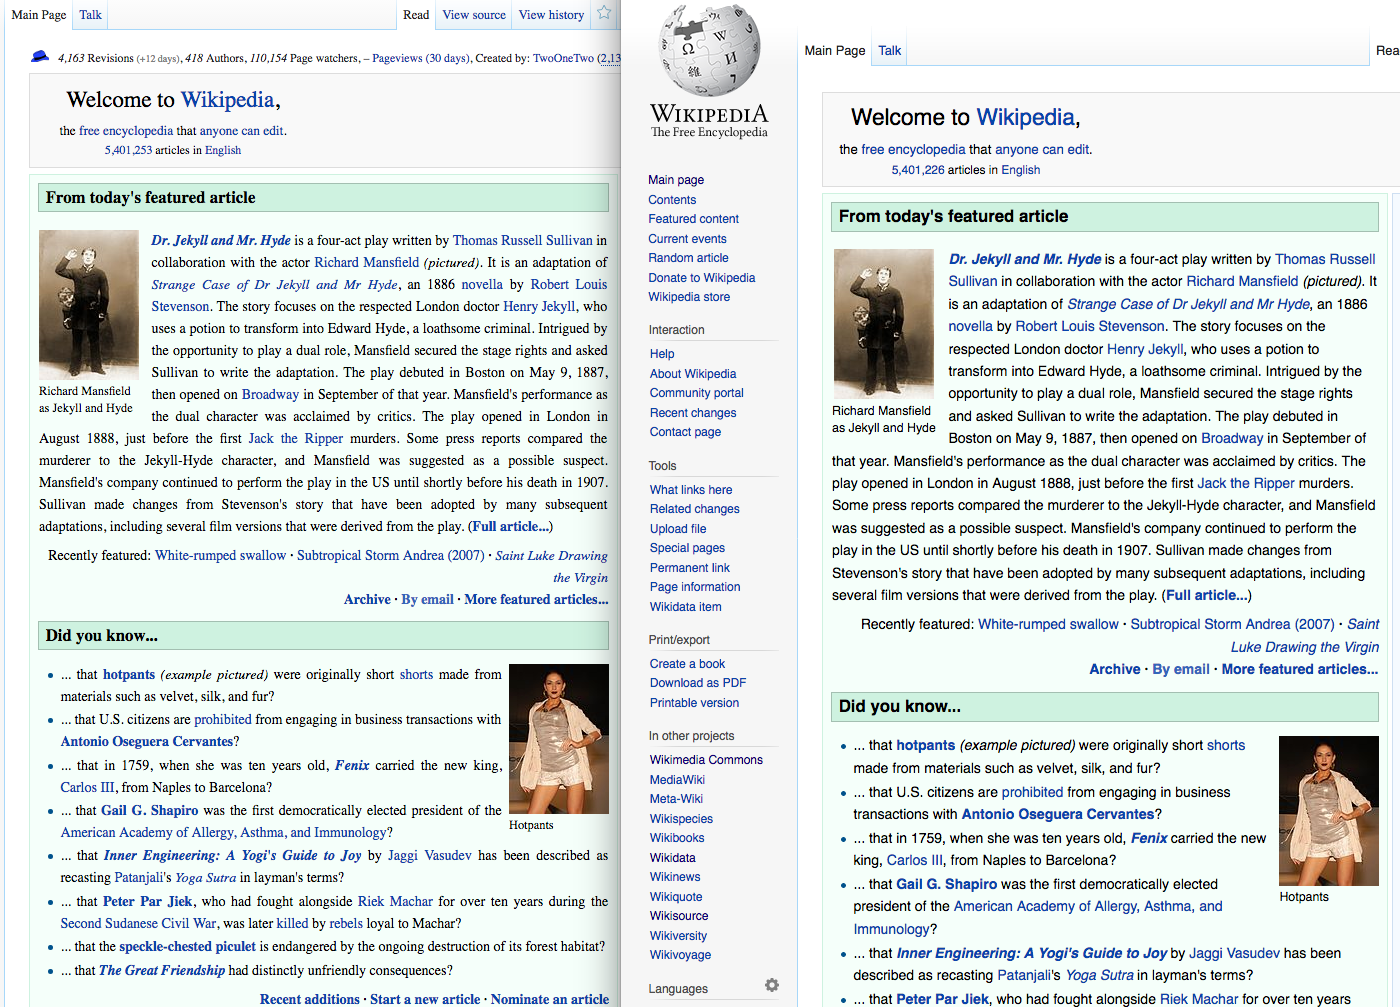Click the Meta-Wiki link
The width and height of the screenshot is (1400, 1007).
(676, 799)
